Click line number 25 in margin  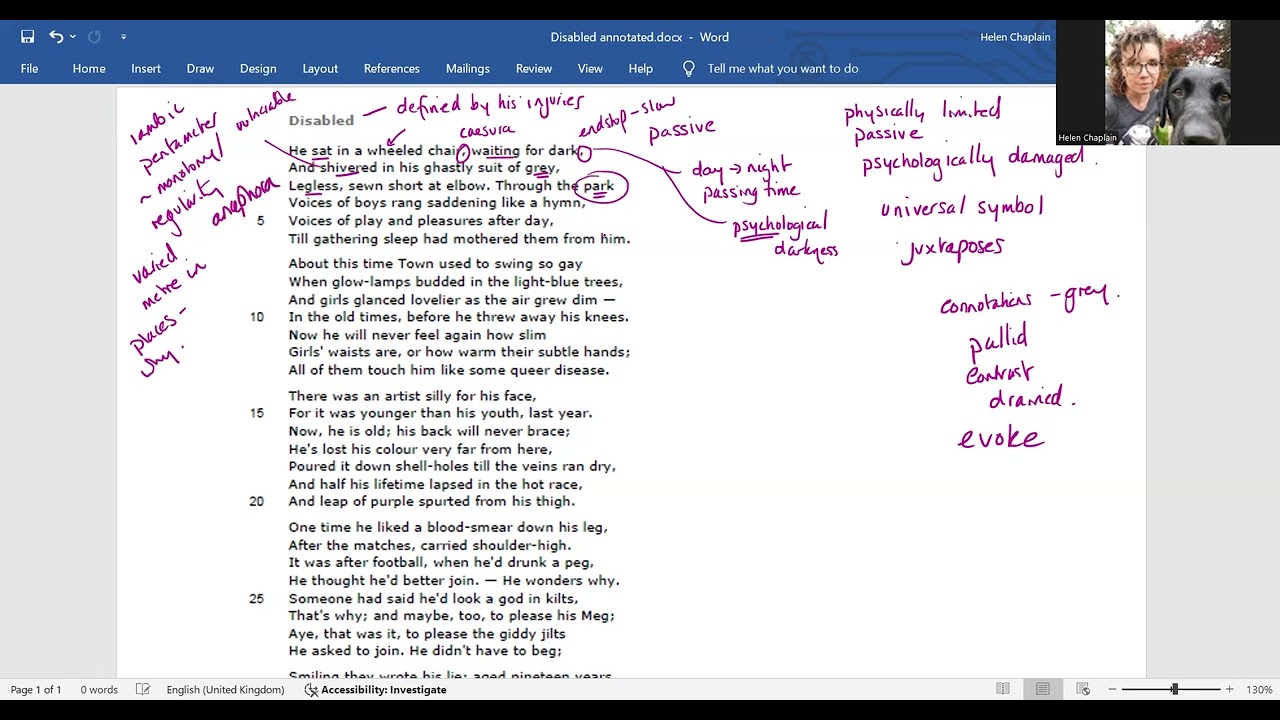257,598
